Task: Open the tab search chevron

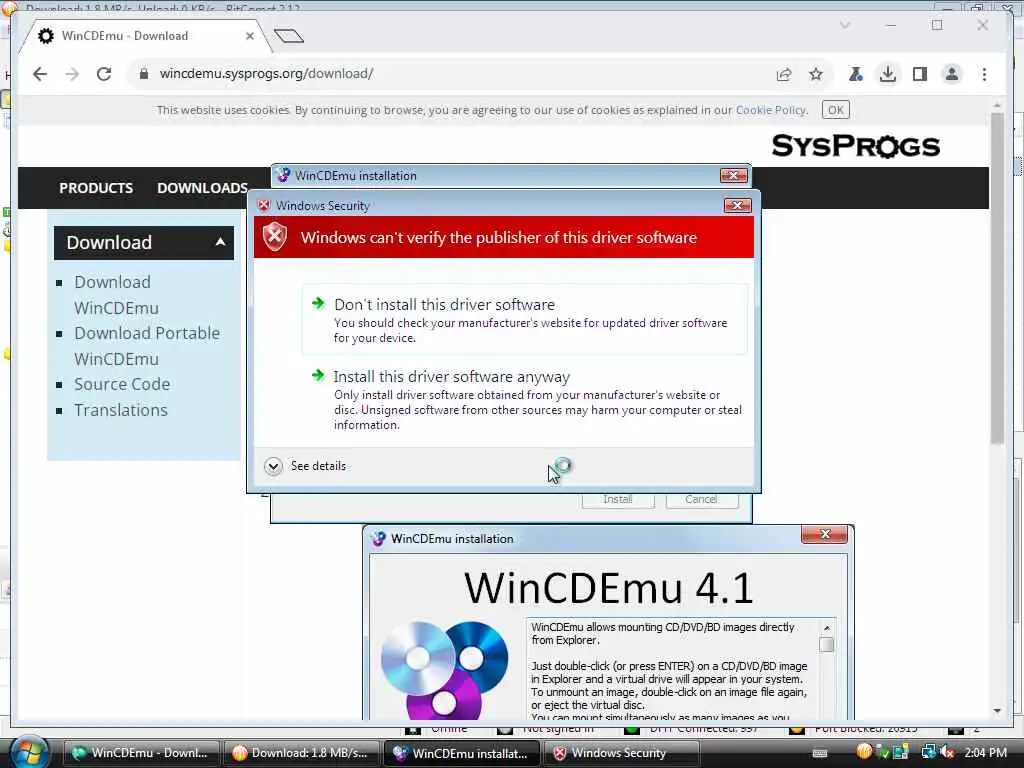Action: point(844,25)
